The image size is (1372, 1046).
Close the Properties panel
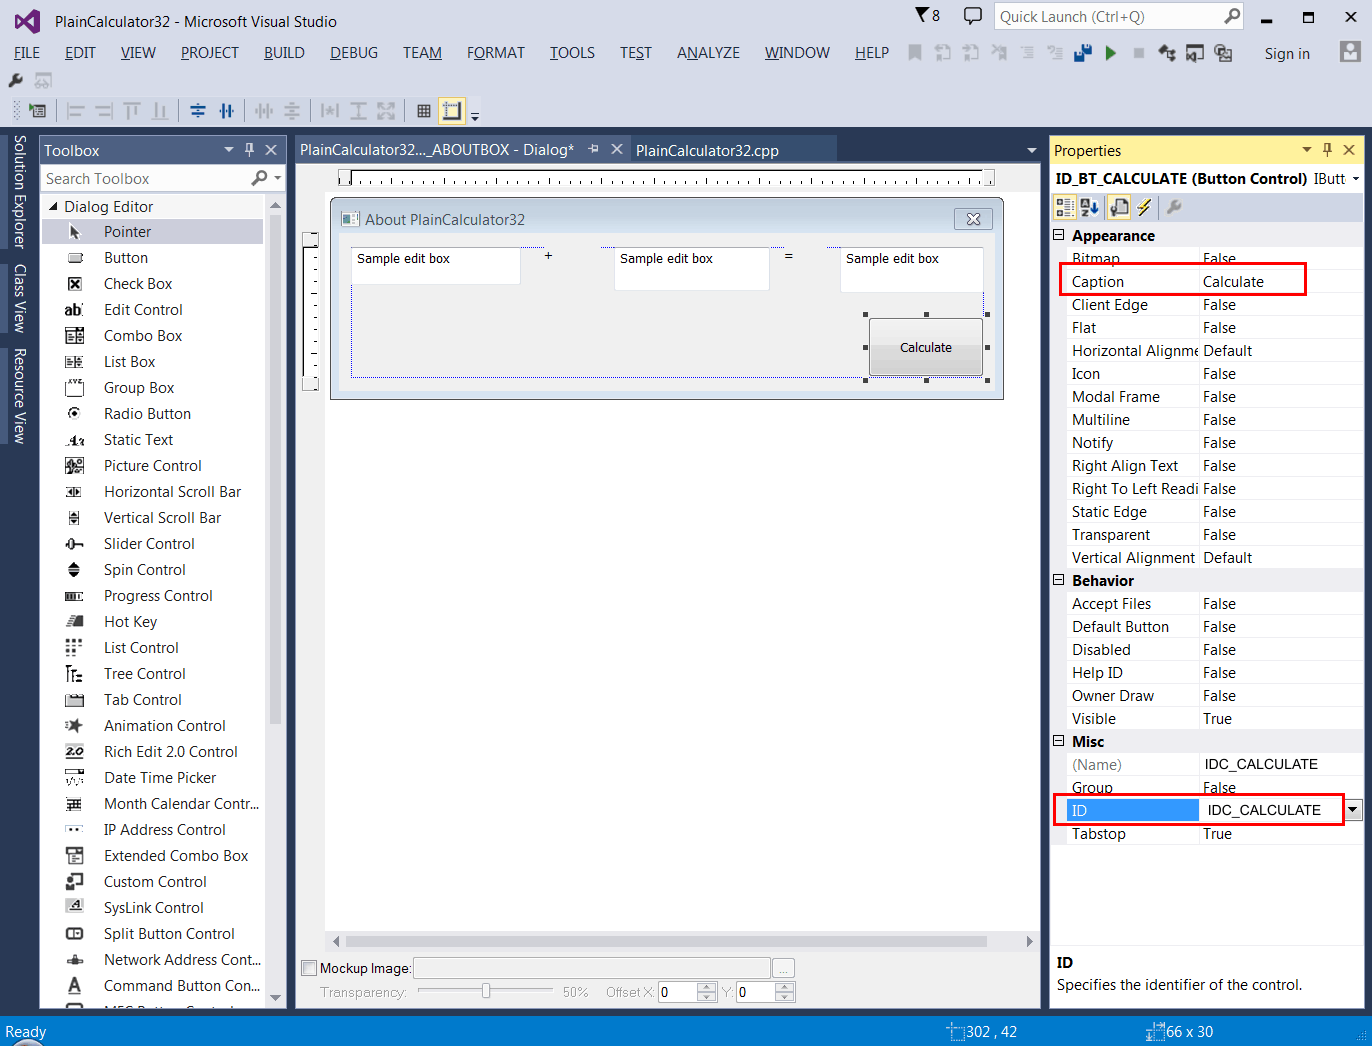1349,150
